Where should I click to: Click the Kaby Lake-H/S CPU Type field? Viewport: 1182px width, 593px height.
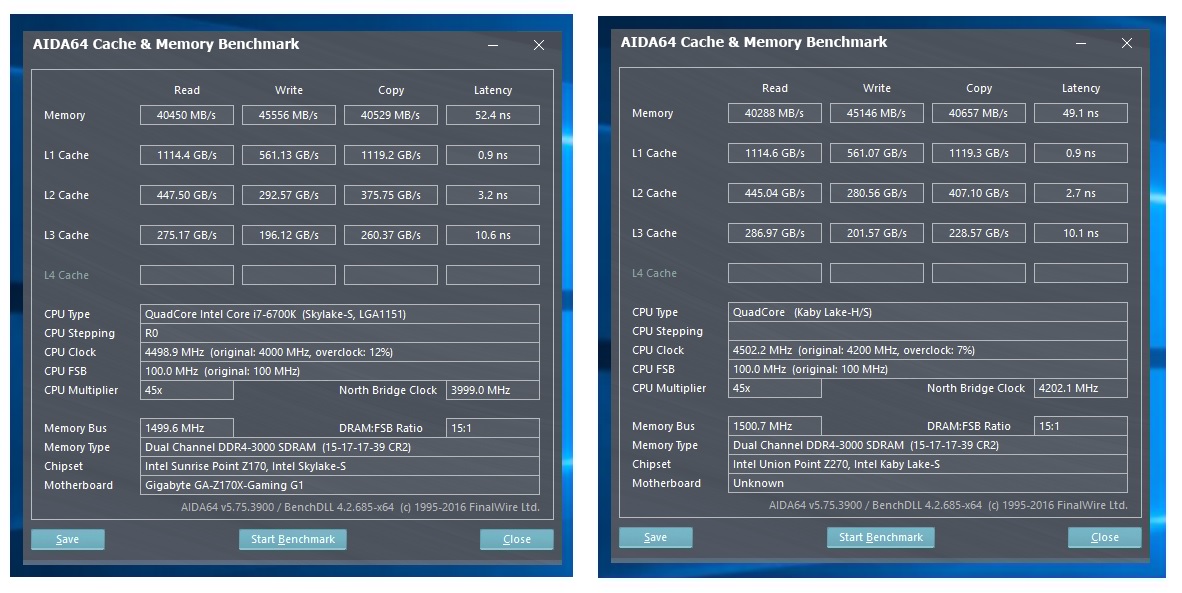tap(928, 312)
